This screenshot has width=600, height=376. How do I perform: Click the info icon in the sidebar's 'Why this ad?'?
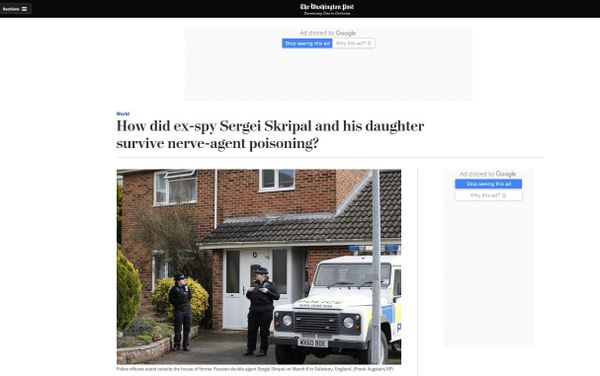504,195
